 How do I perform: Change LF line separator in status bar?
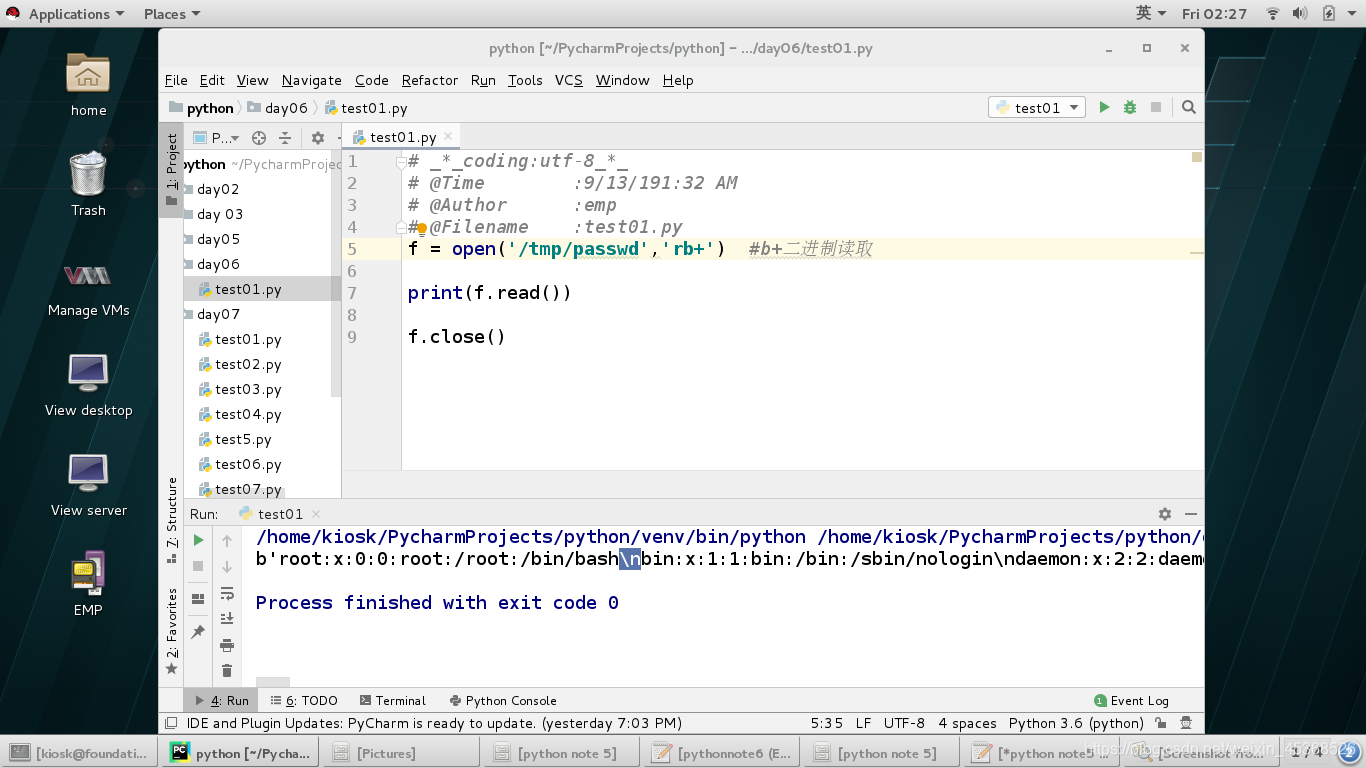[863, 723]
